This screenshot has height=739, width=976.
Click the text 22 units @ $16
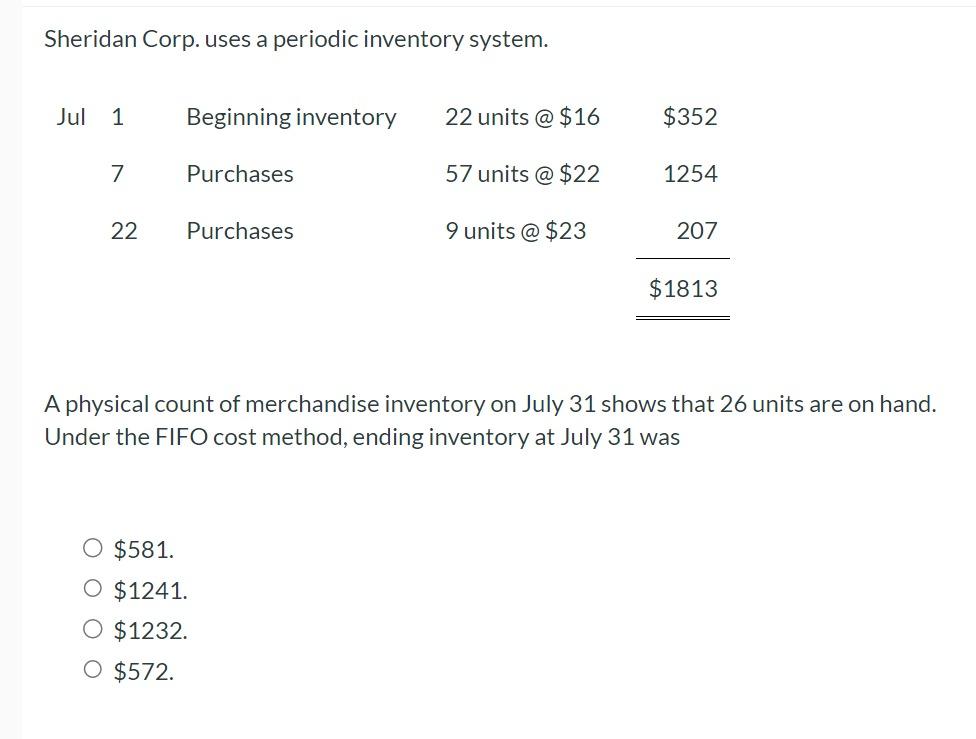click(x=524, y=117)
